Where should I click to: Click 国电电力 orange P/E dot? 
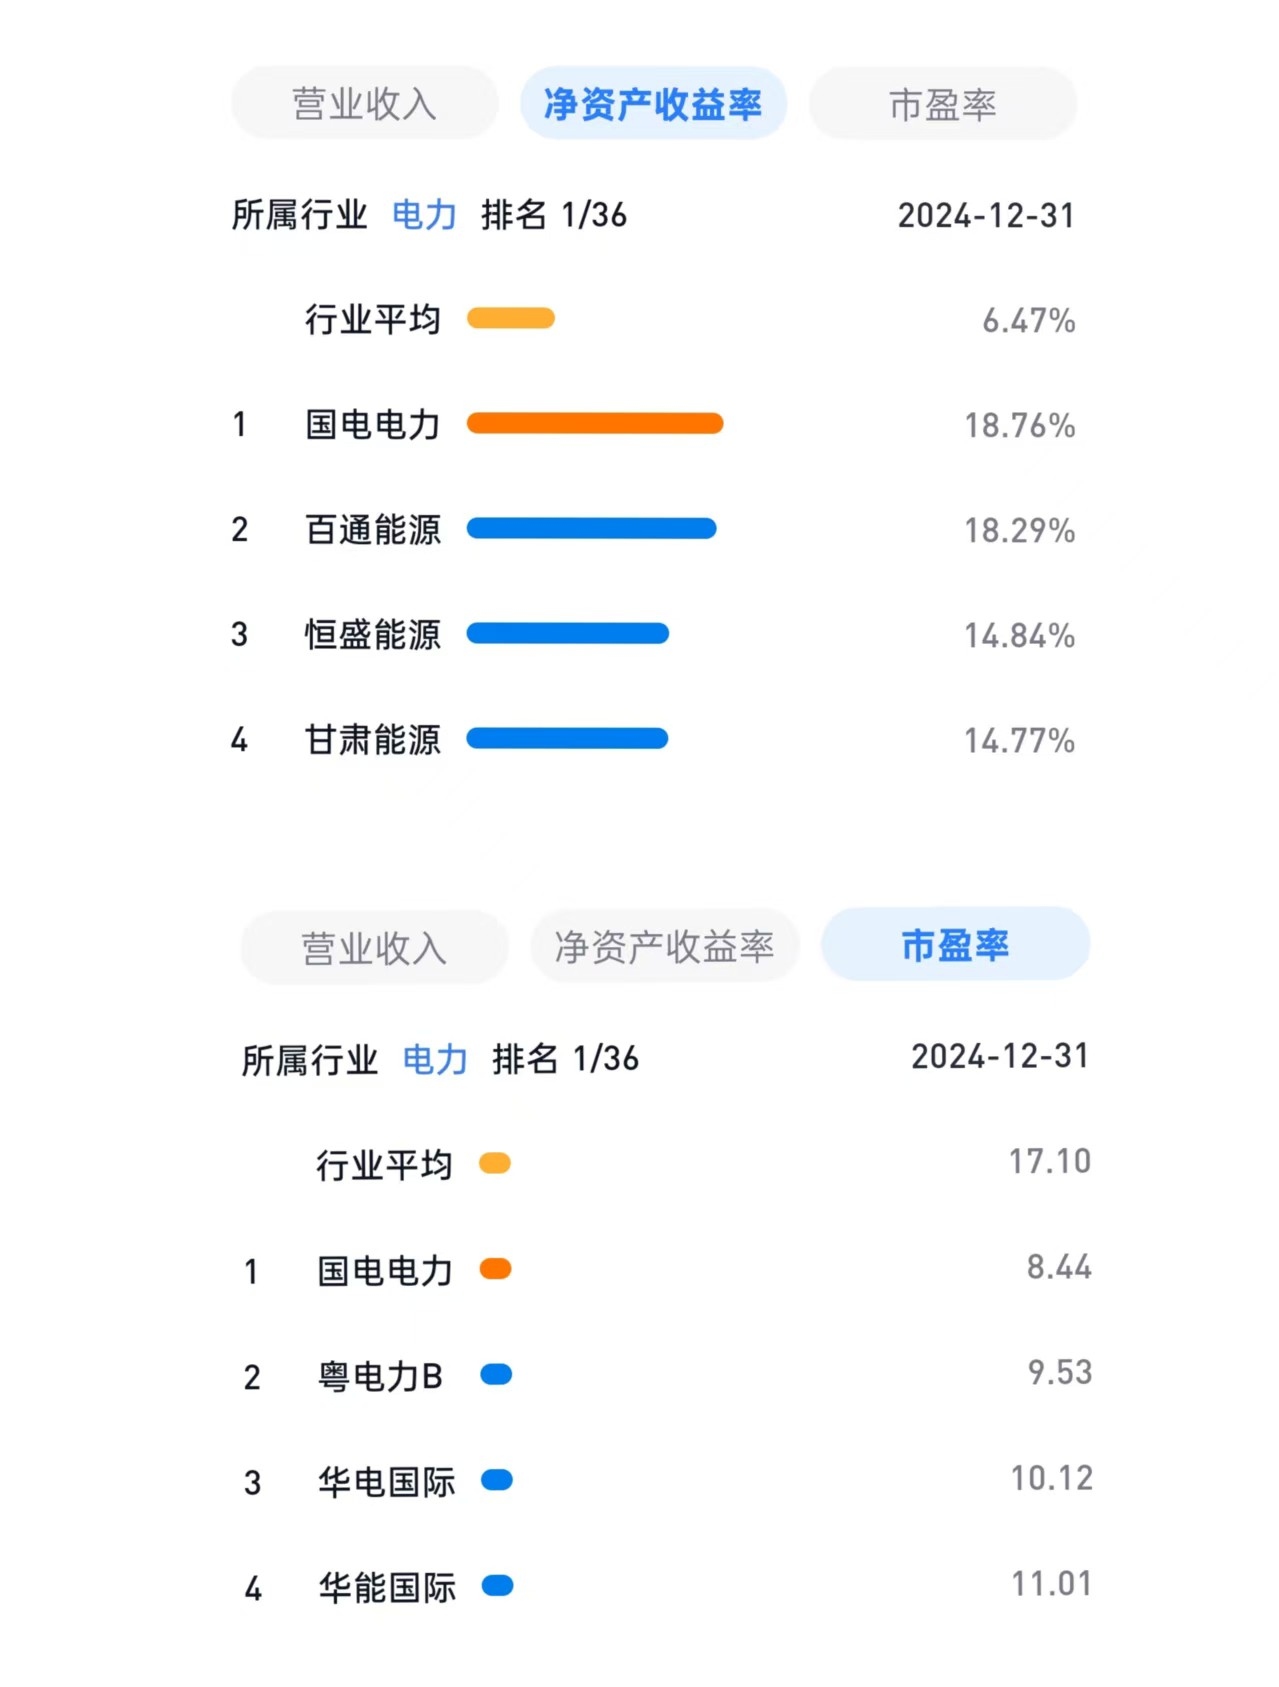click(495, 1268)
